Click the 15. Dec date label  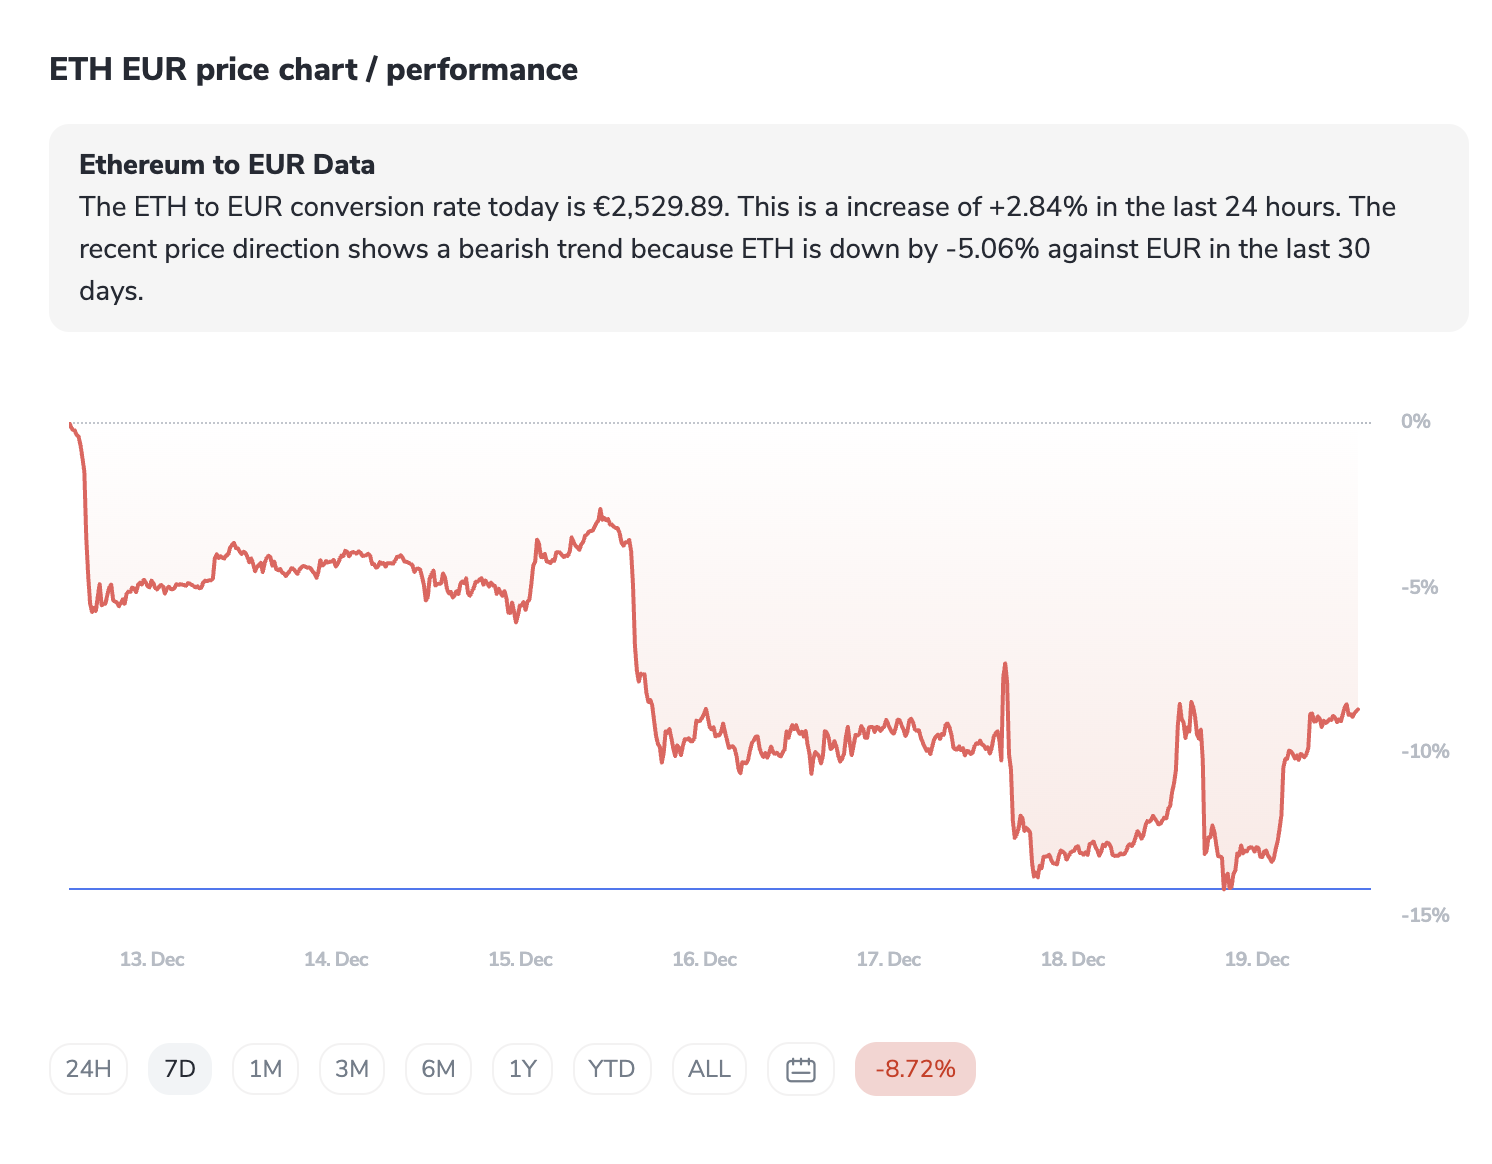point(520,959)
